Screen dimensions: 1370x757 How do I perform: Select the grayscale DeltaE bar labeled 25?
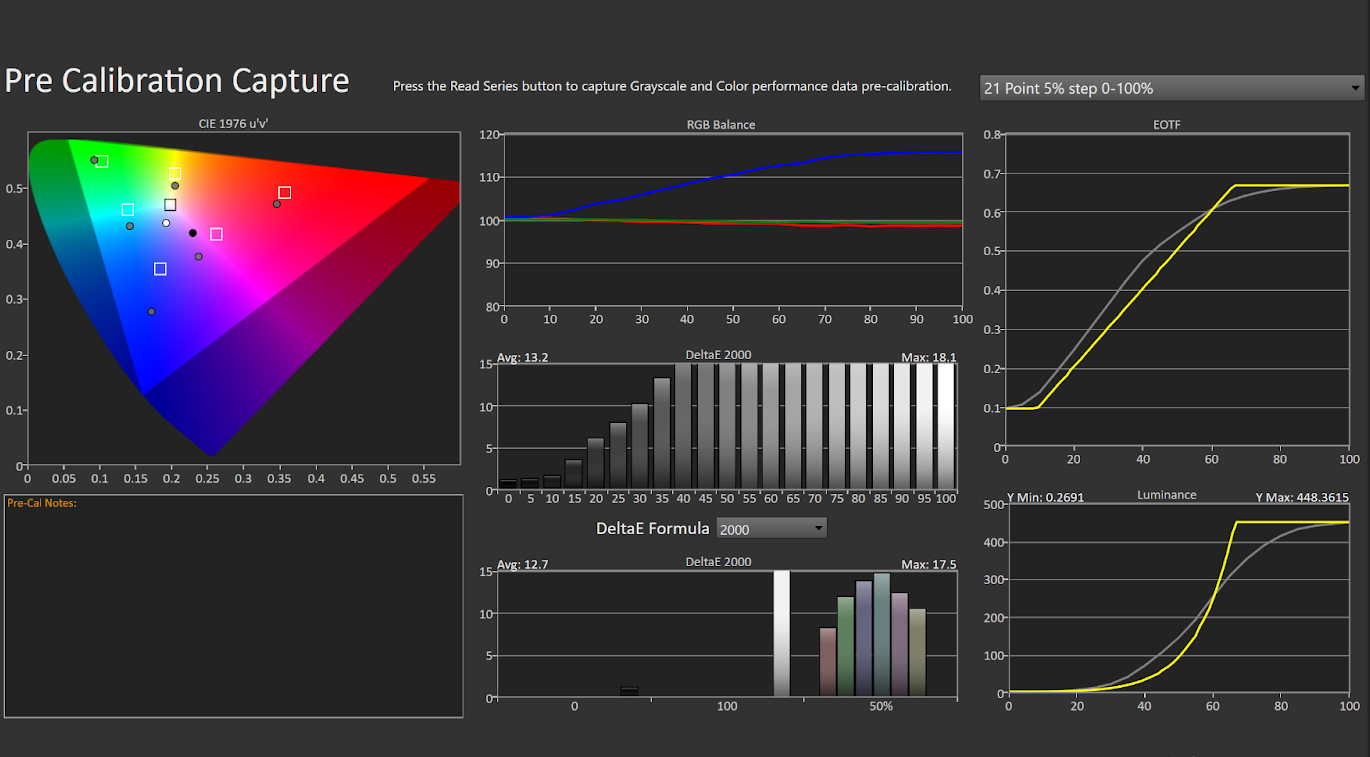click(x=618, y=456)
